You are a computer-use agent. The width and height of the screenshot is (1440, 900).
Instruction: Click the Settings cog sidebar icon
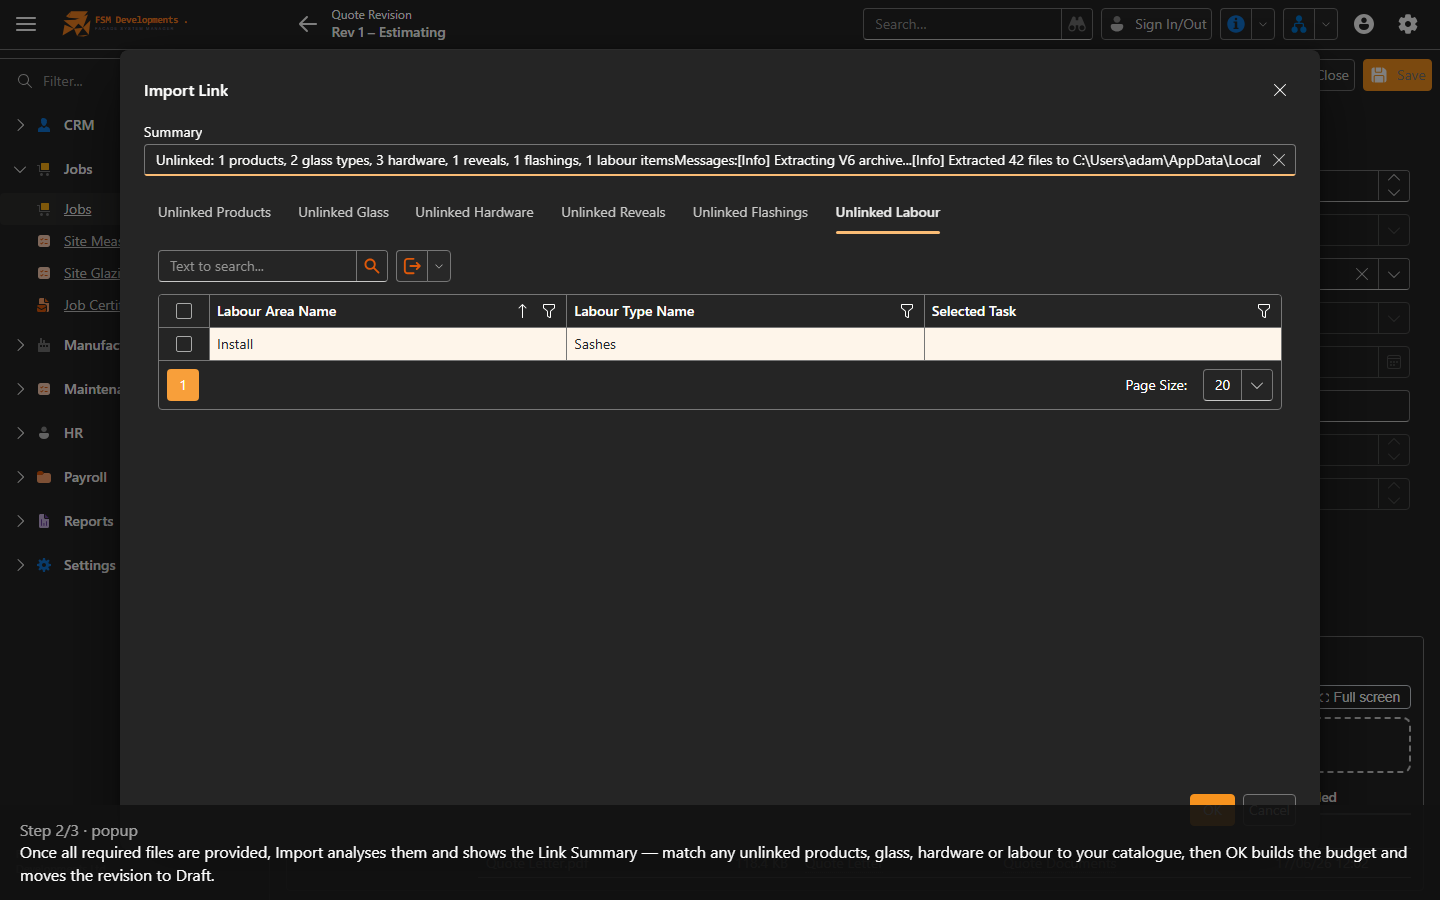pyautogui.click(x=44, y=565)
